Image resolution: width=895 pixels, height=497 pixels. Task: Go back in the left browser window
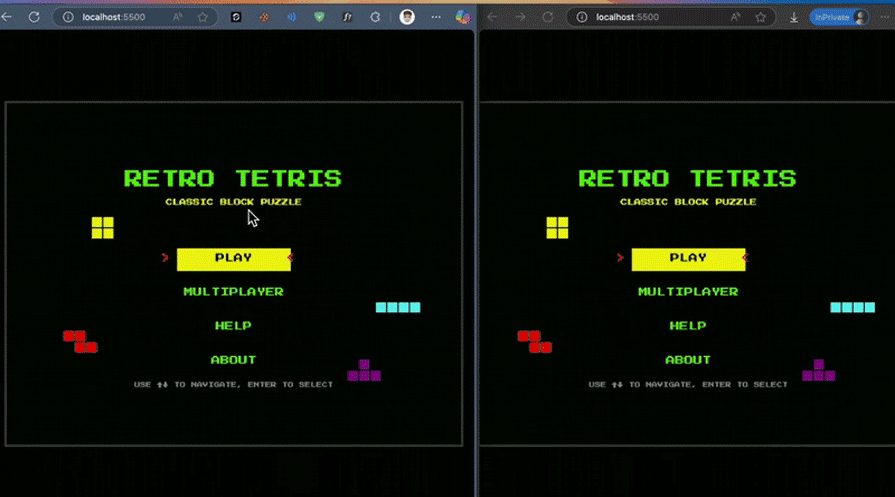pos(7,17)
